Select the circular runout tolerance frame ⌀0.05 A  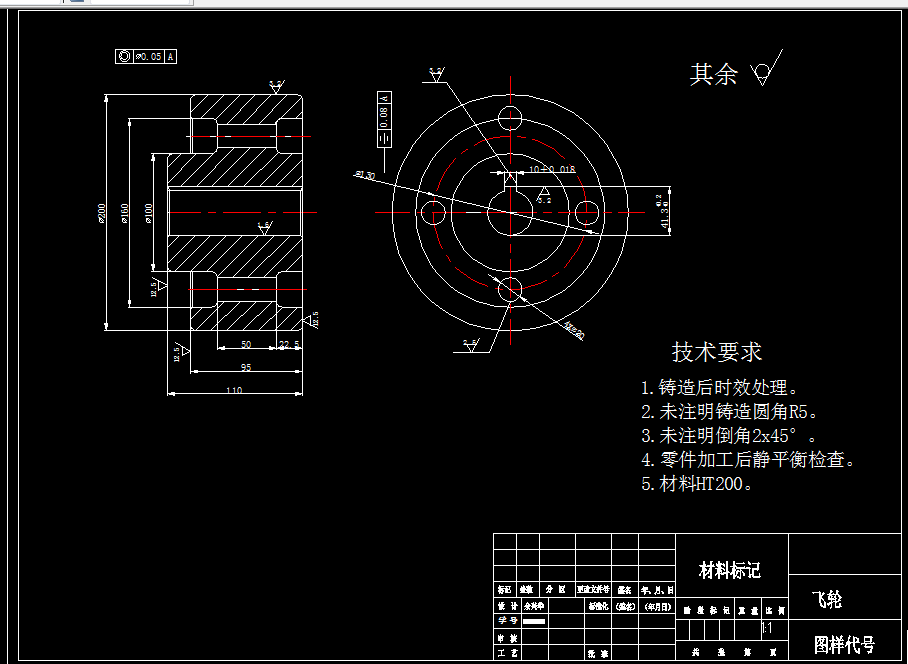pyautogui.click(x=146, y=56)
